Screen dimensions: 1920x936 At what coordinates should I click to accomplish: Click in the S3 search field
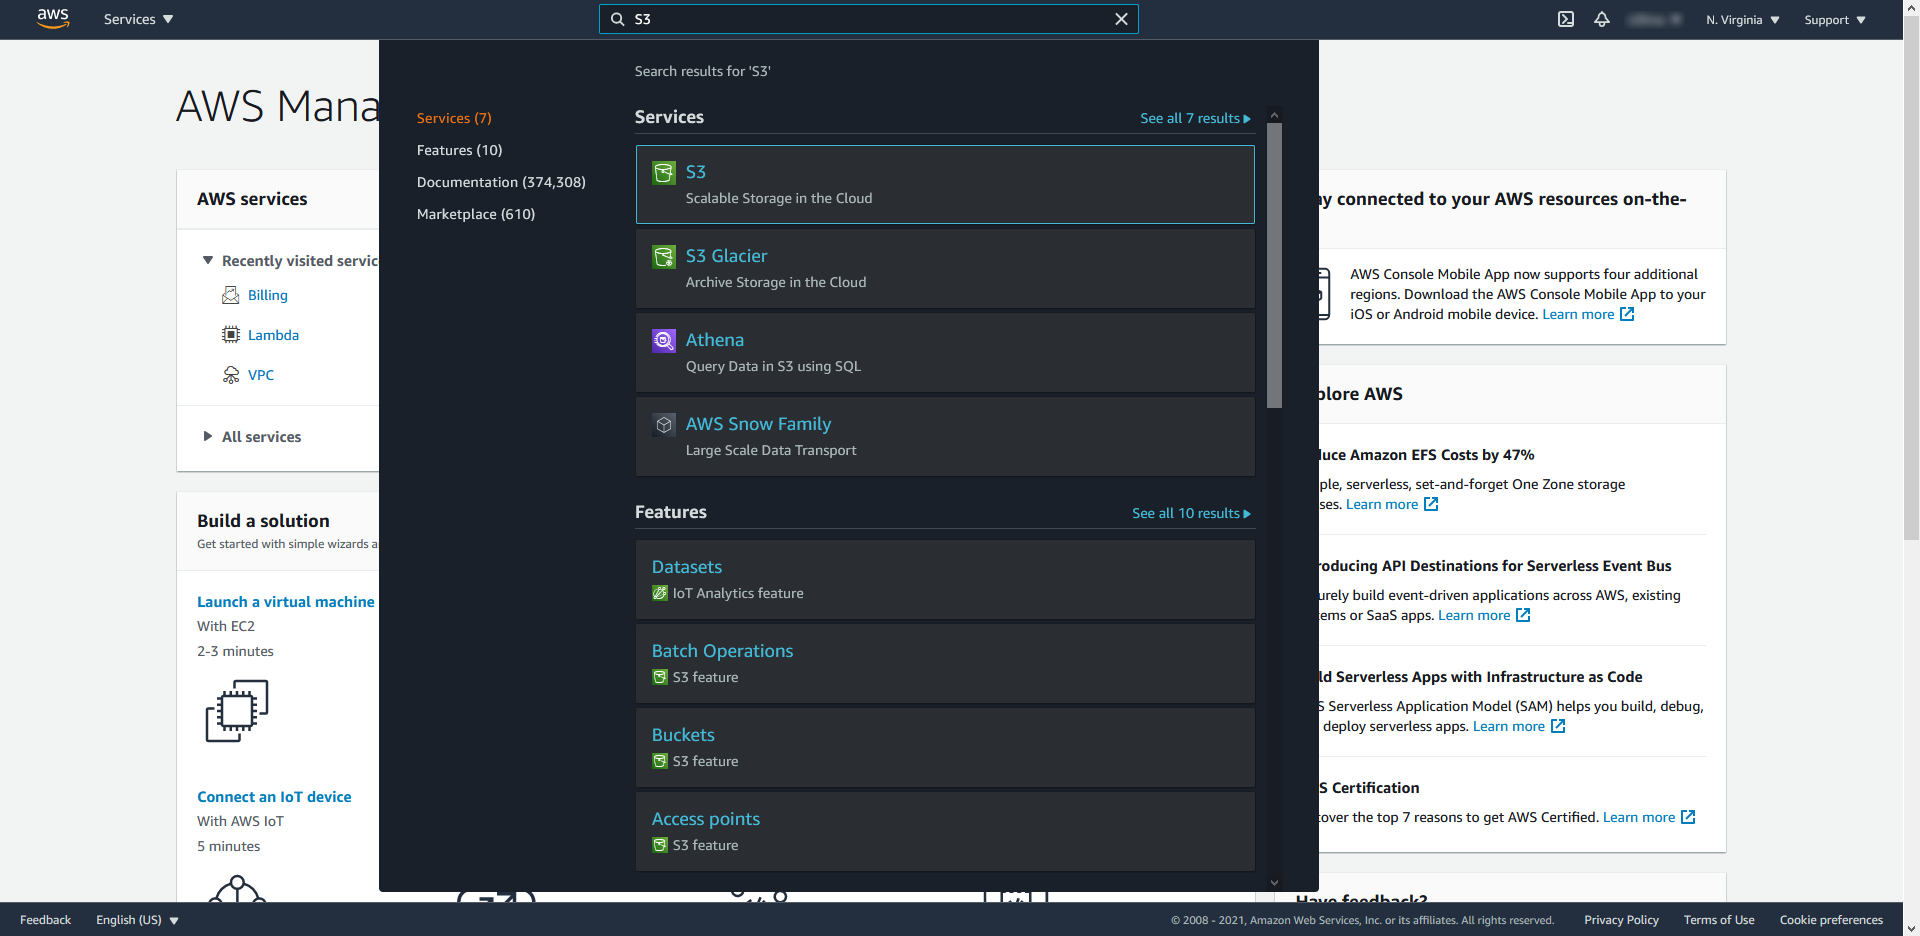click(868, 19)
